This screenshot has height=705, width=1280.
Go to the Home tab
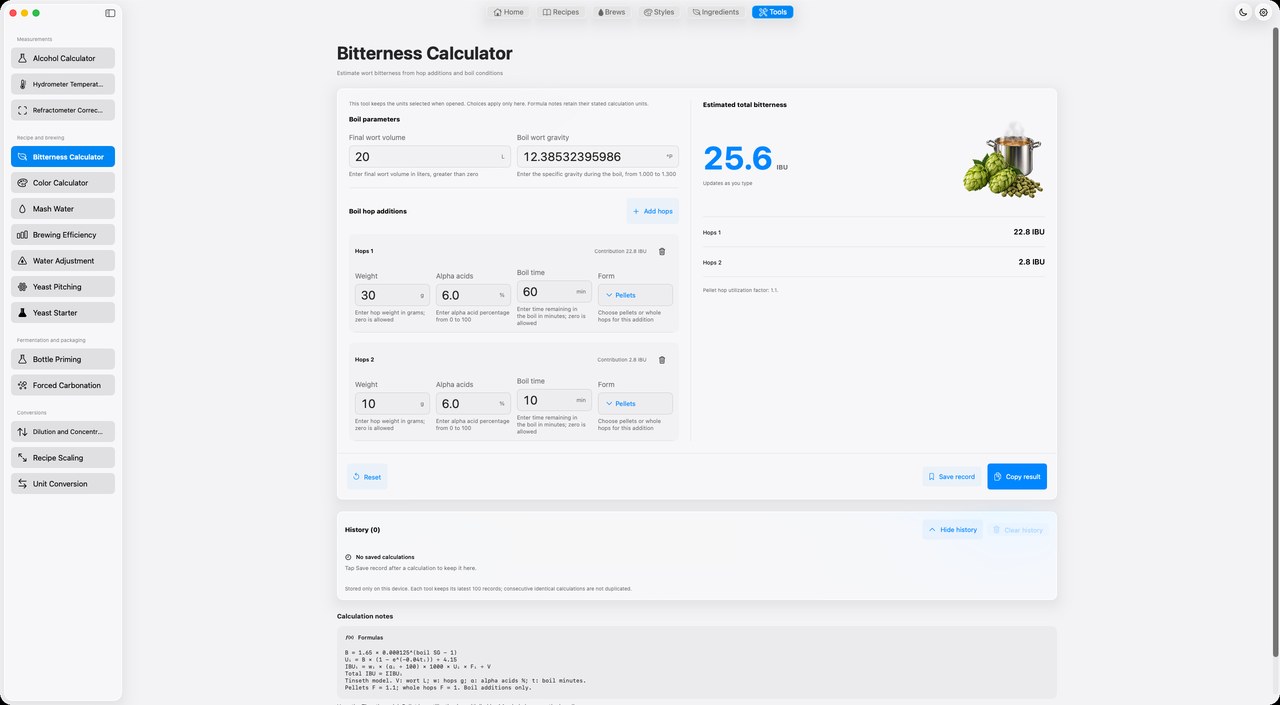click(x=509, y=12)
